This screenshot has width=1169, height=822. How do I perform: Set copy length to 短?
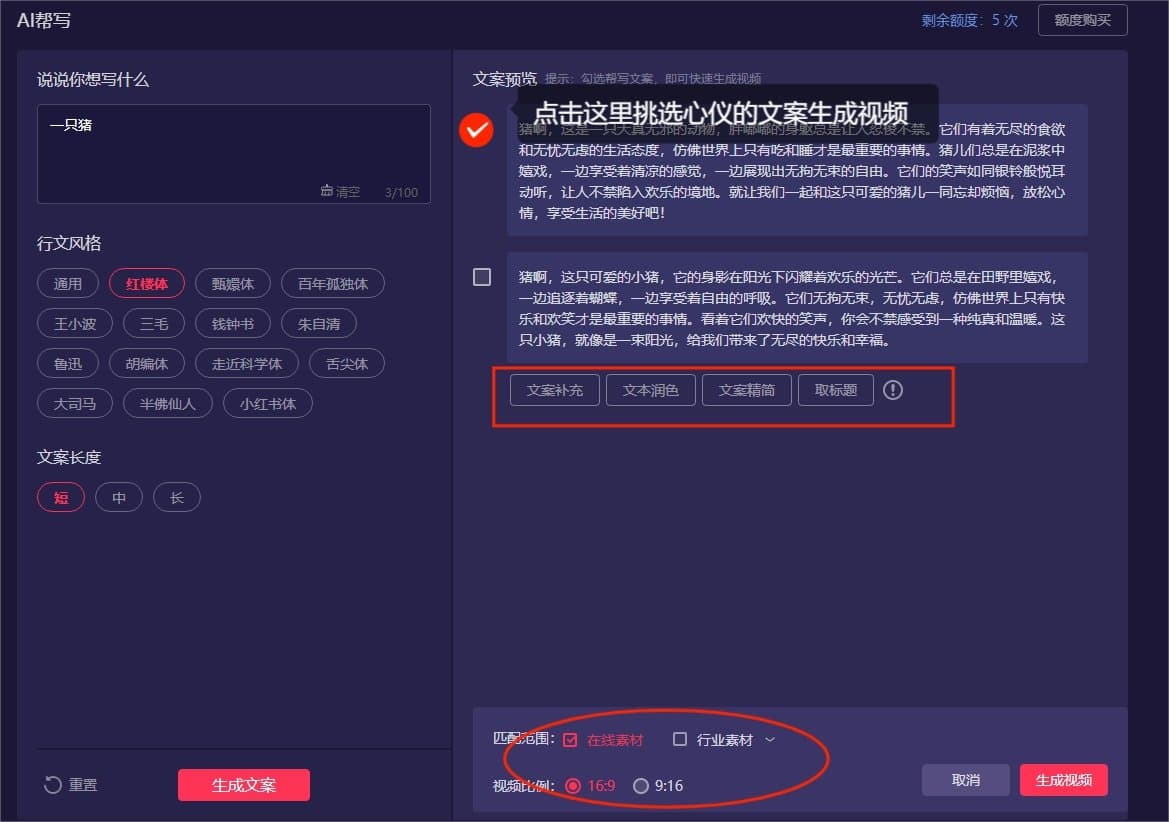click(x=61, y=497)
